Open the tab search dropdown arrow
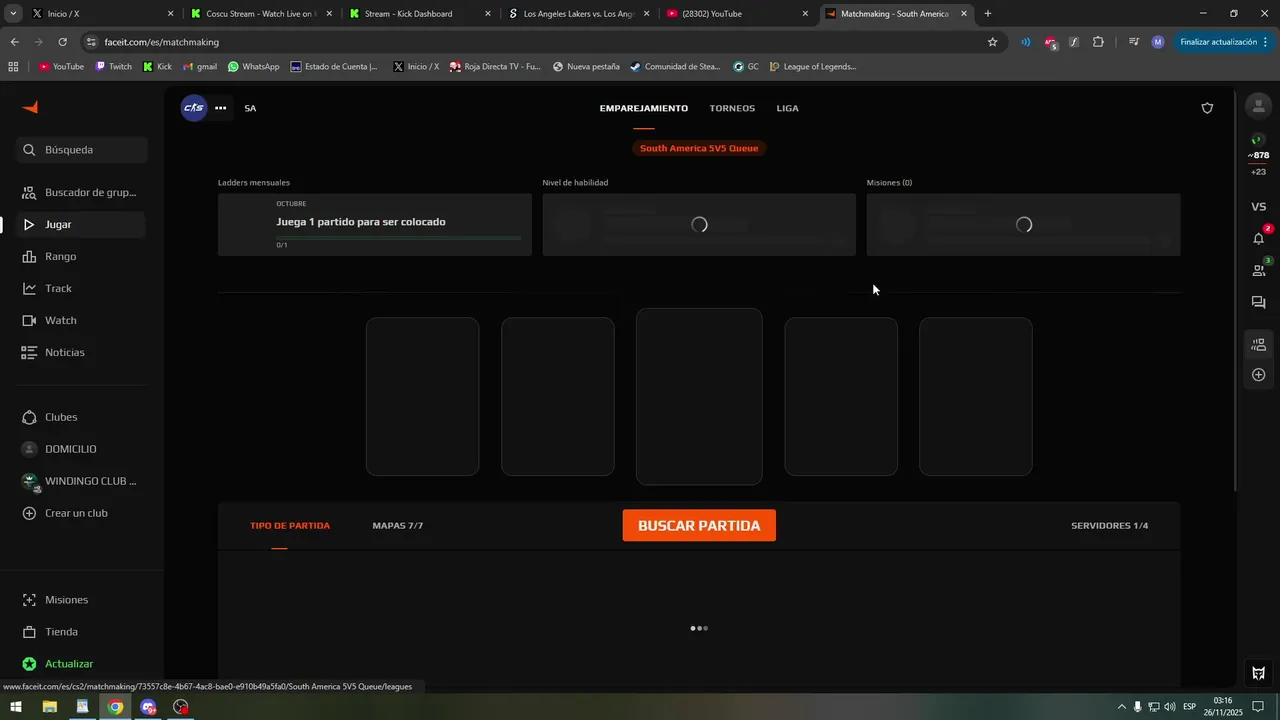This screenshot has width=1280, height=720. (13, 14)
